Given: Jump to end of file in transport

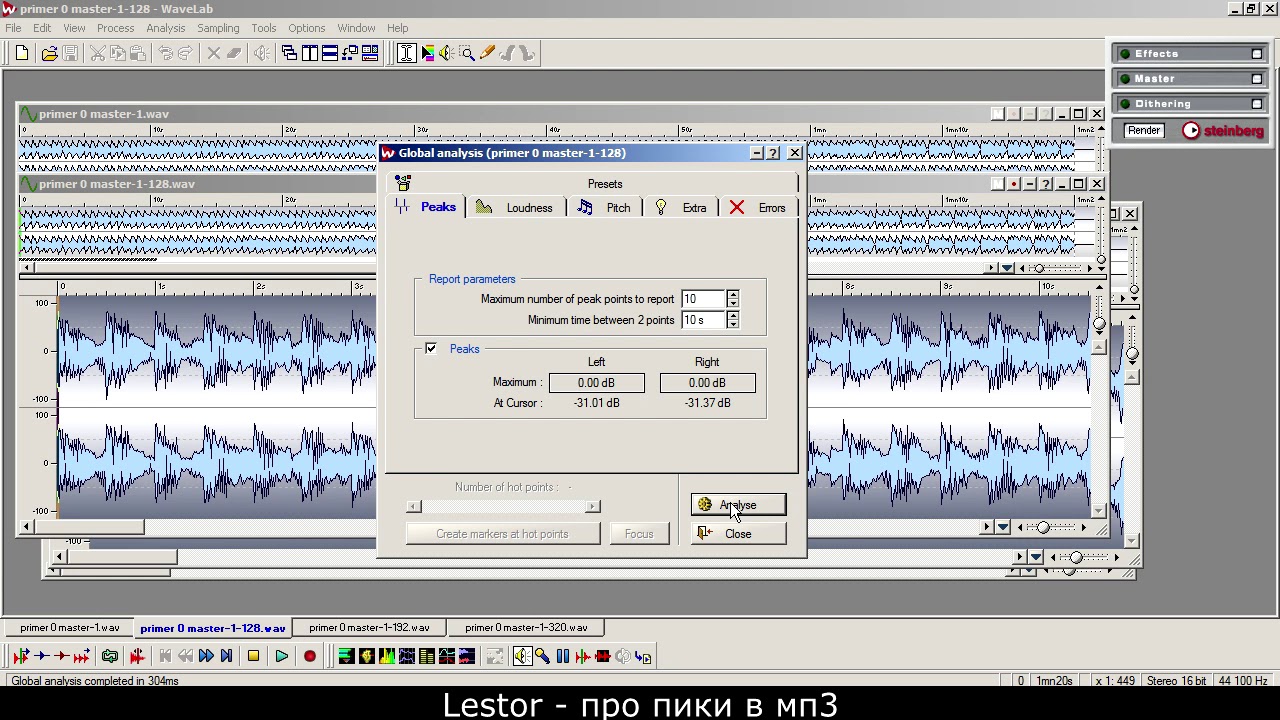Looking at the screenshot, I should click(226, 656).
